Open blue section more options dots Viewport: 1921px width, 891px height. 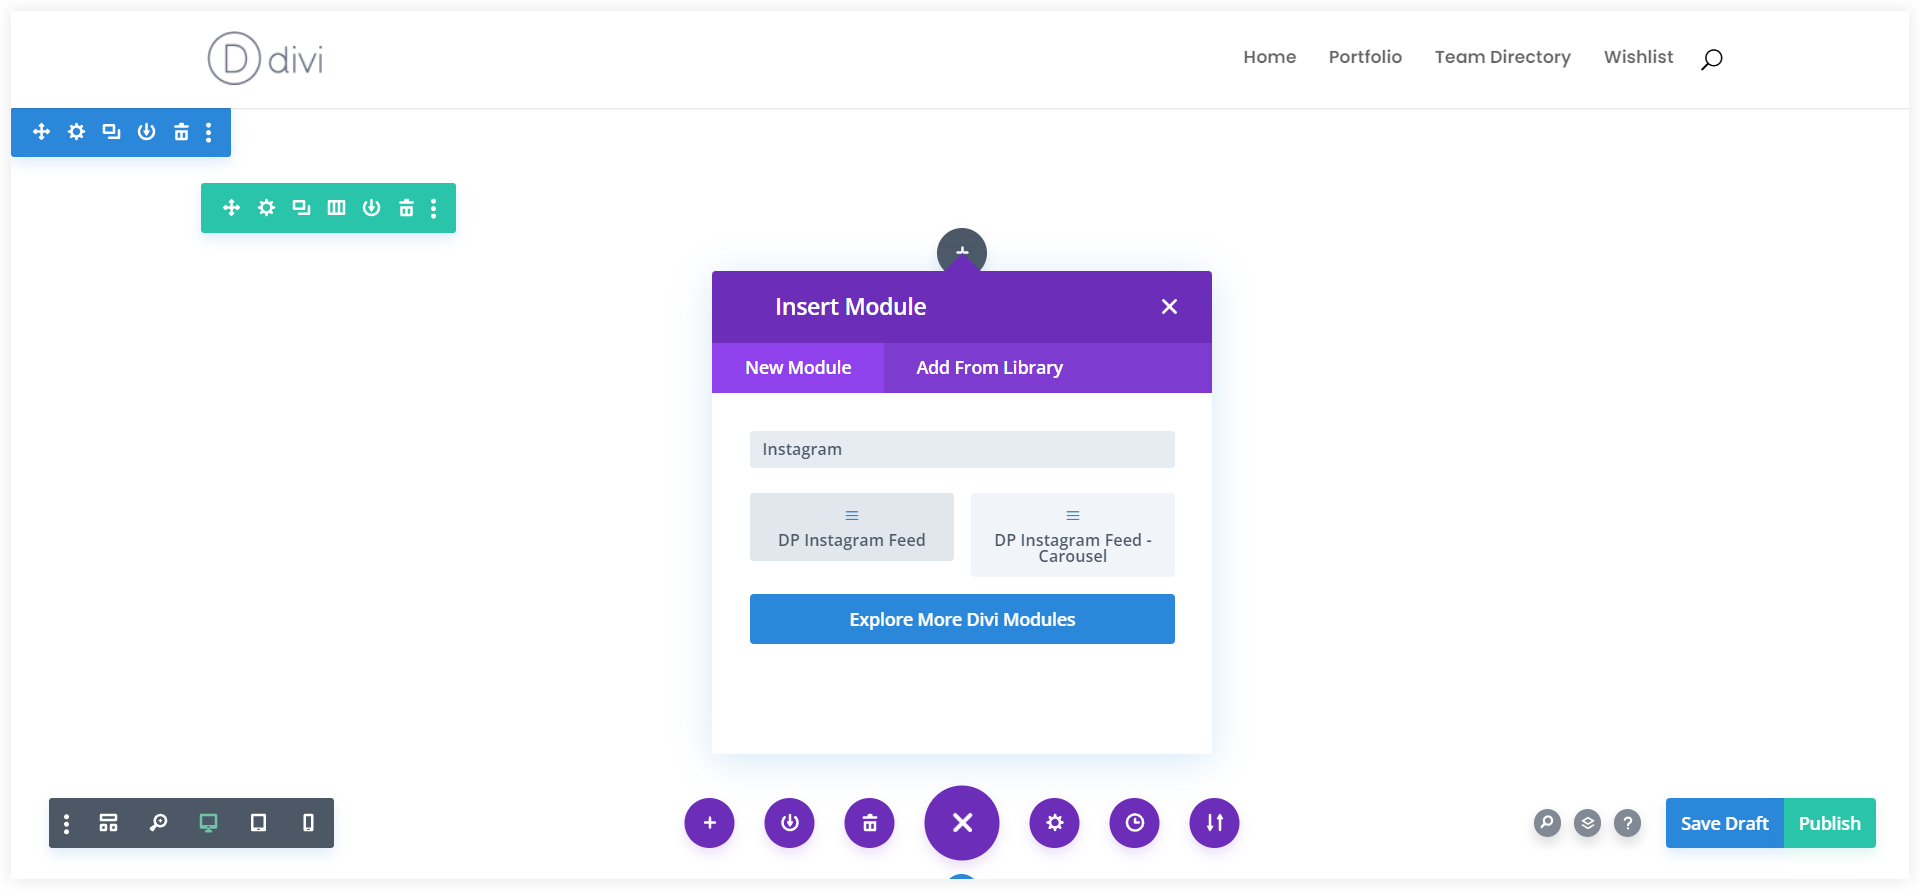click(x=208, y=132)
